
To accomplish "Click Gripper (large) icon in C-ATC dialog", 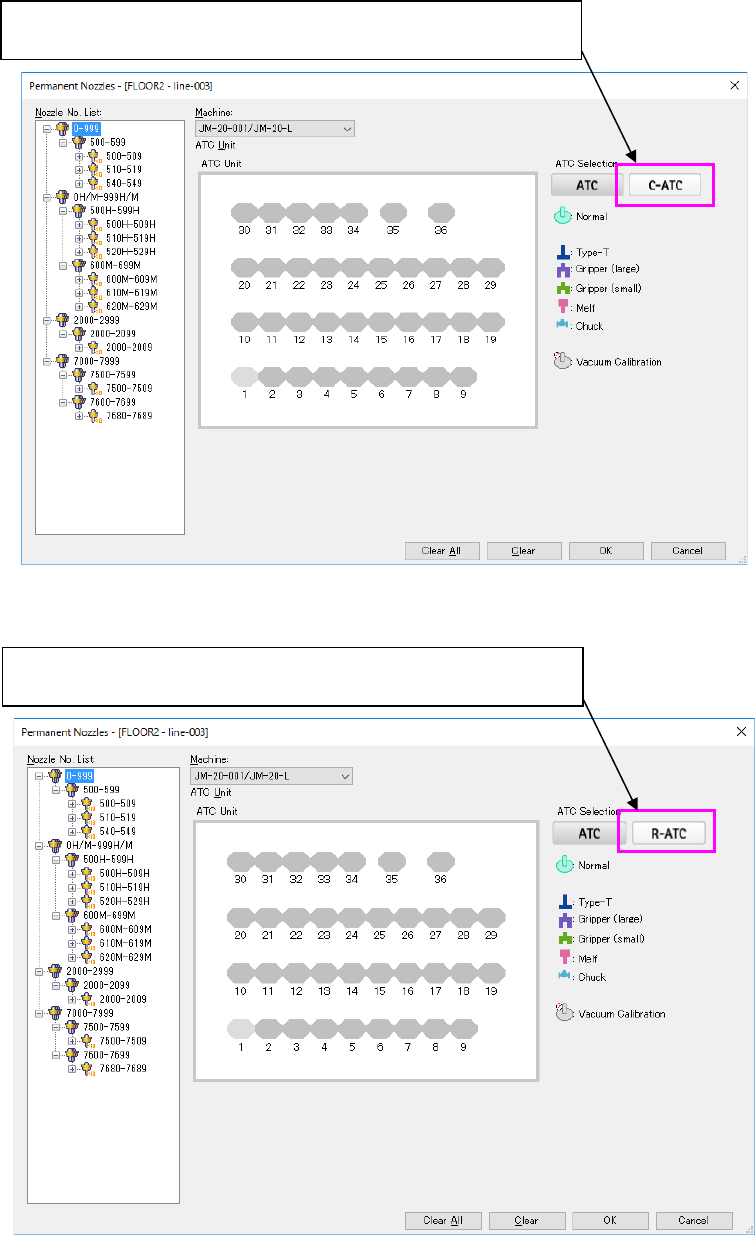I will [562, 270].
